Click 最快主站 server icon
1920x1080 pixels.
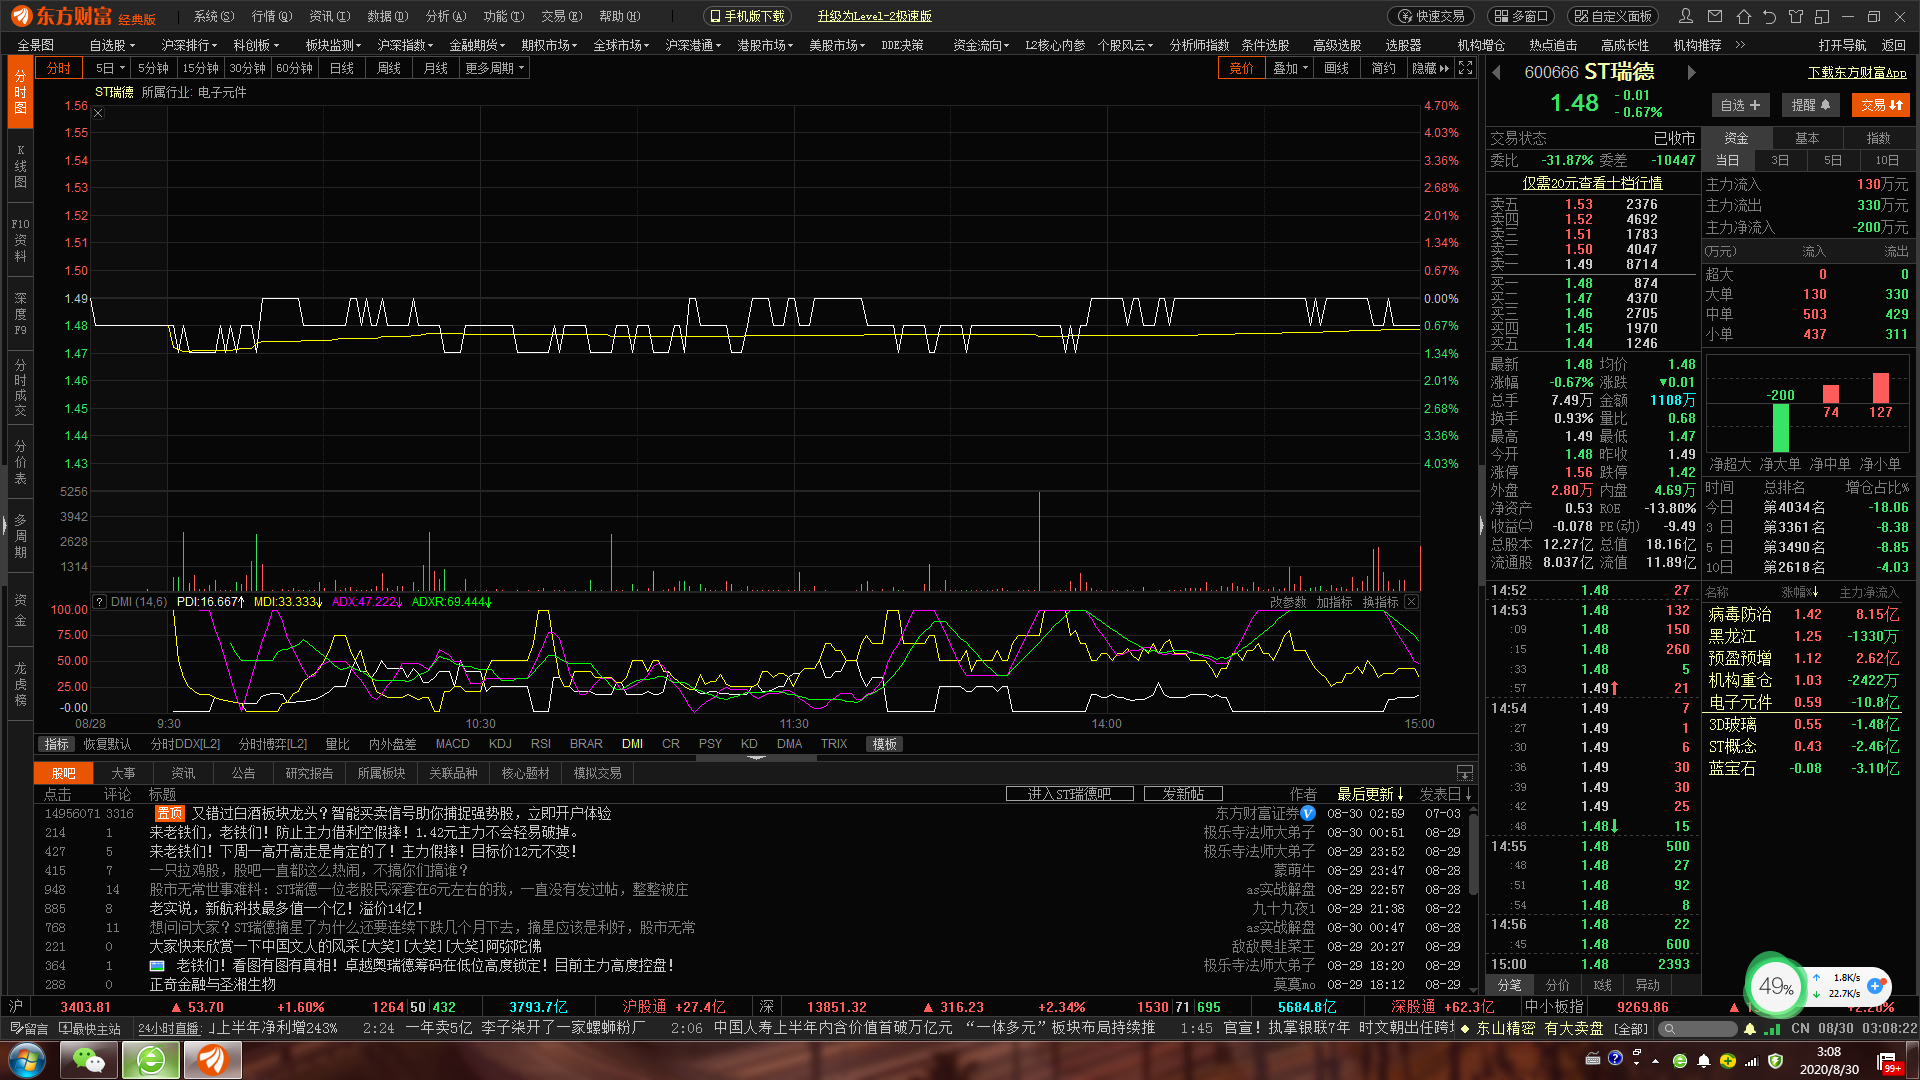pyautogui.click(x=90, y=1028)
